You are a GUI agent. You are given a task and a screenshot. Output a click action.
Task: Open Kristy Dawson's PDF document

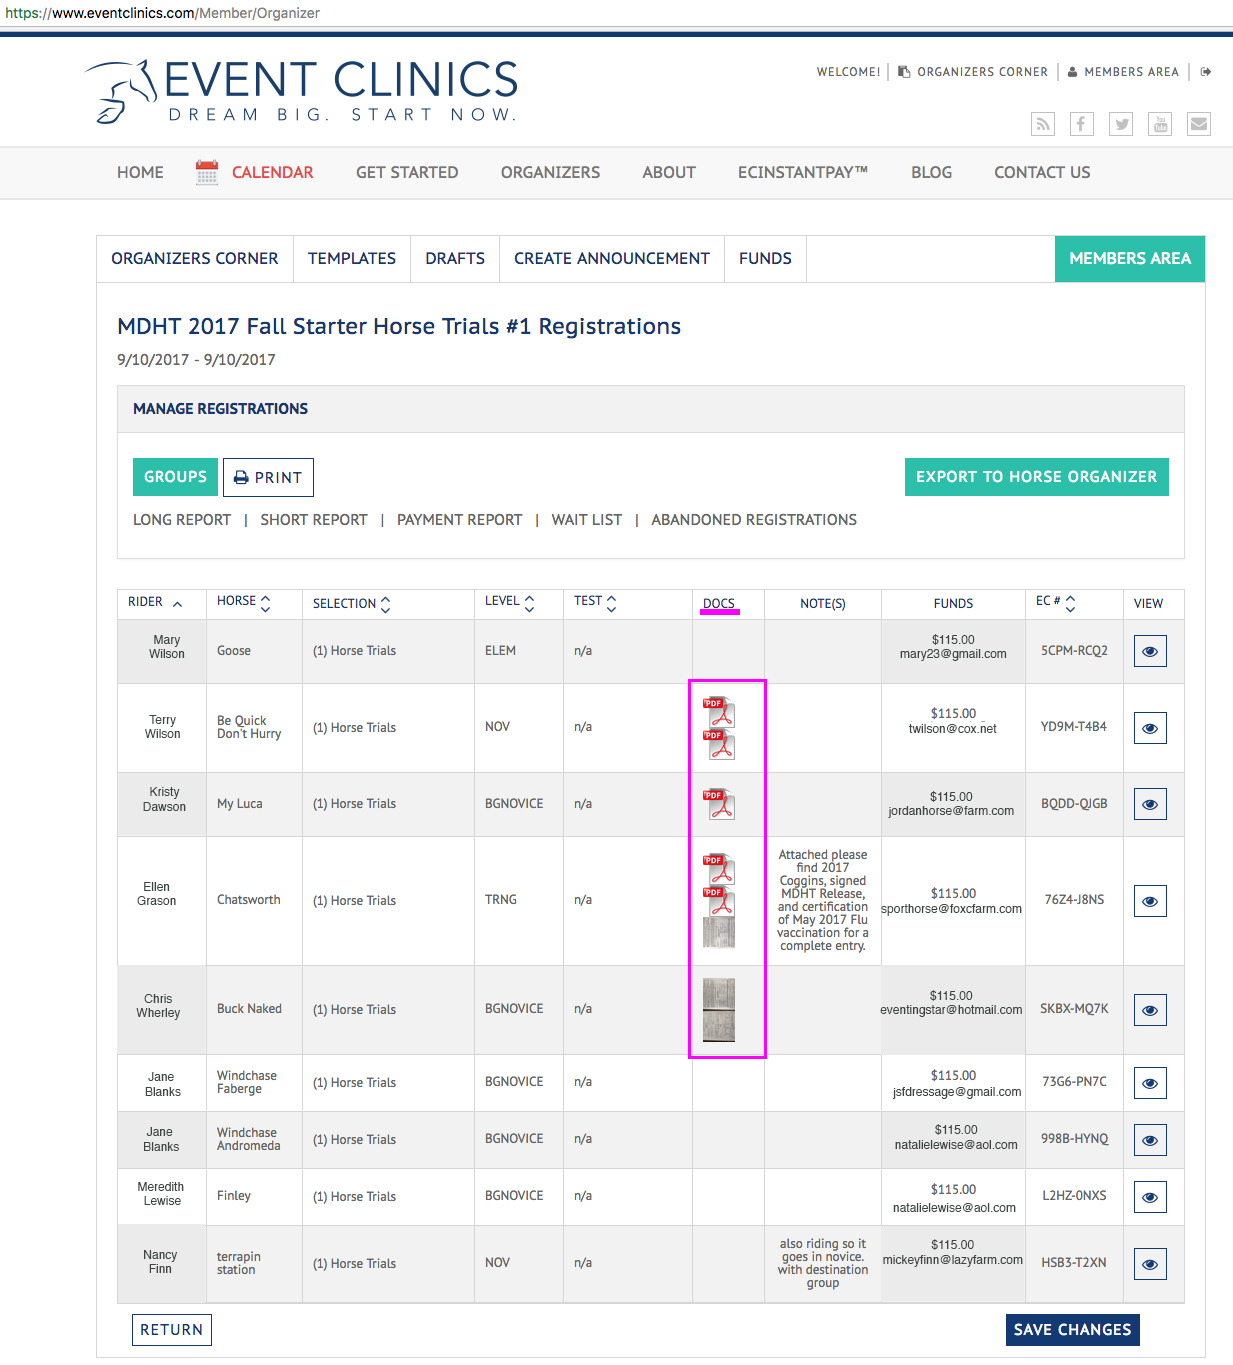719,804
